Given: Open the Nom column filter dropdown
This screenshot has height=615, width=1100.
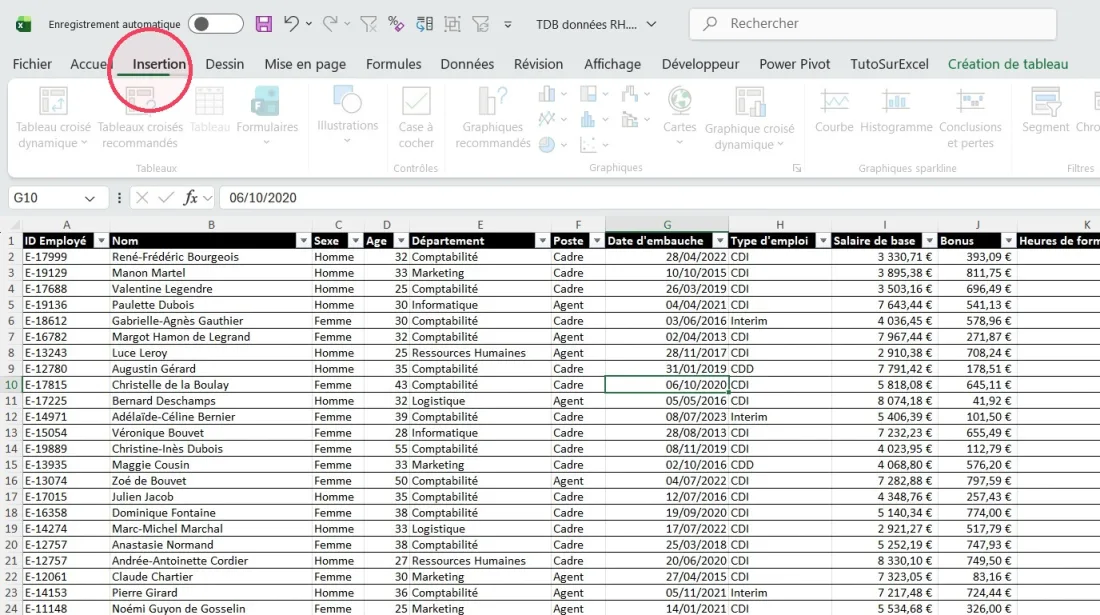Looking at the screenshot, I should pos(303,241).
